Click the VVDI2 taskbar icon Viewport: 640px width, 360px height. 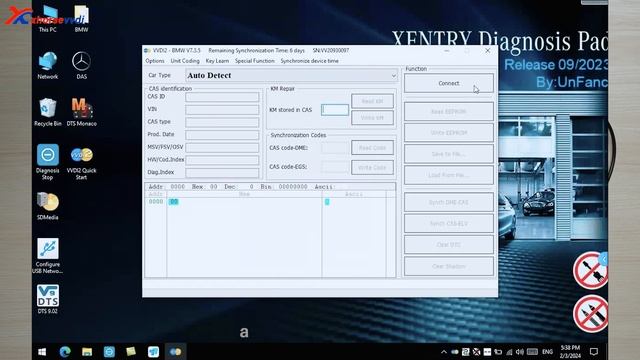click(x=176, y=352)
